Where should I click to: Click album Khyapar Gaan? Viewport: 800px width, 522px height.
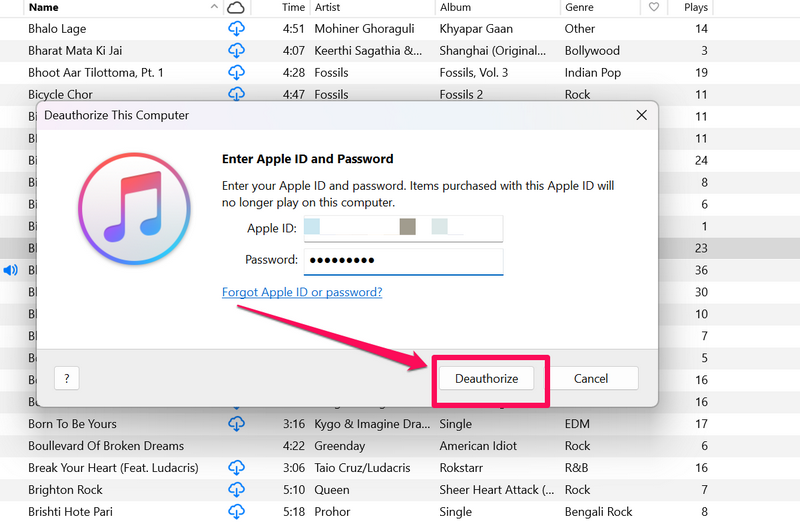pos(476,29)
